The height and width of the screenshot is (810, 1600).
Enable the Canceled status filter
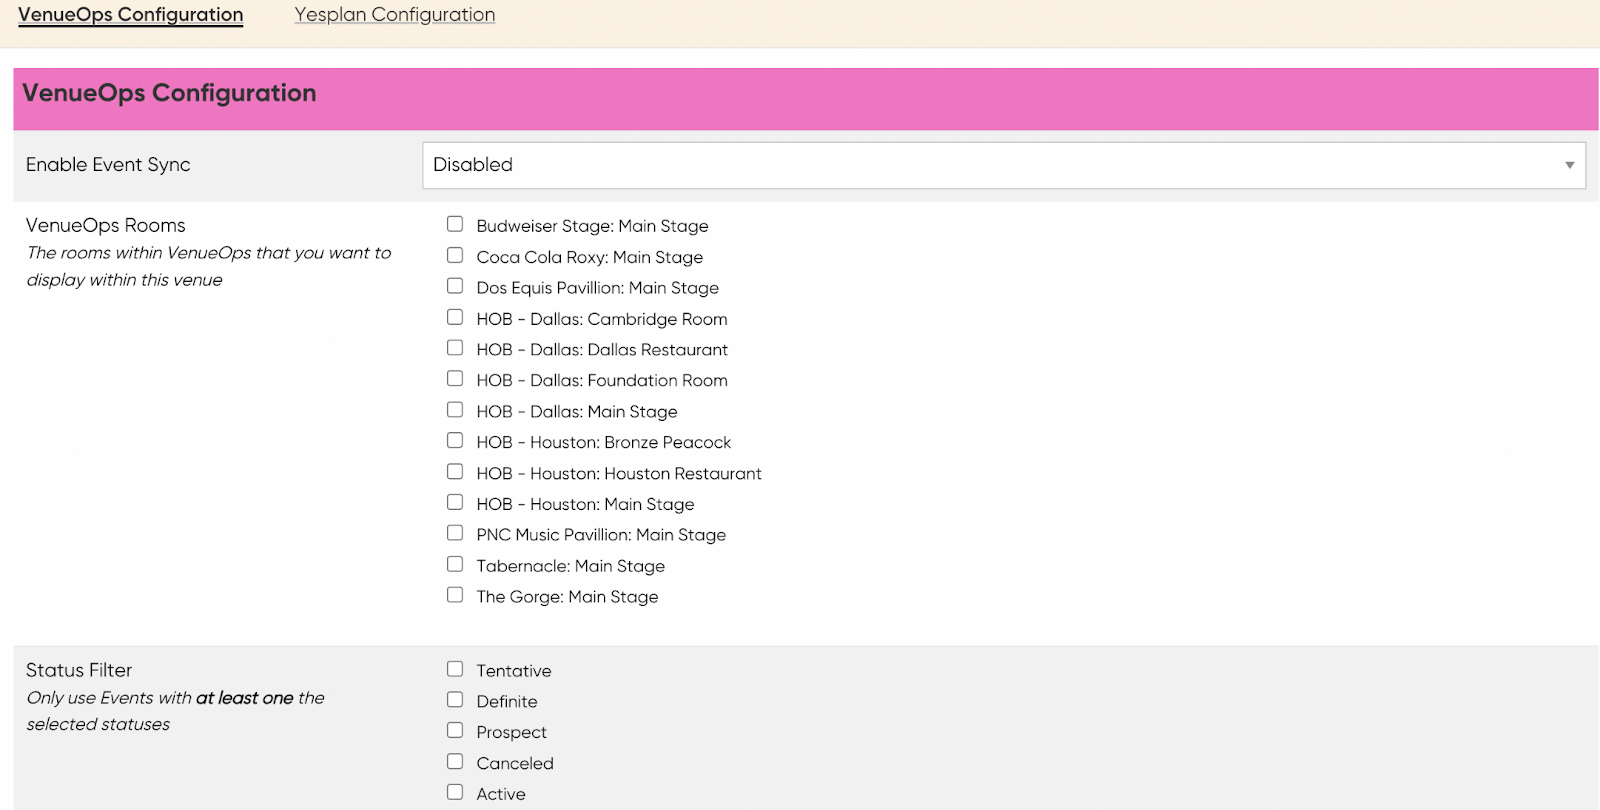point(455,761)
